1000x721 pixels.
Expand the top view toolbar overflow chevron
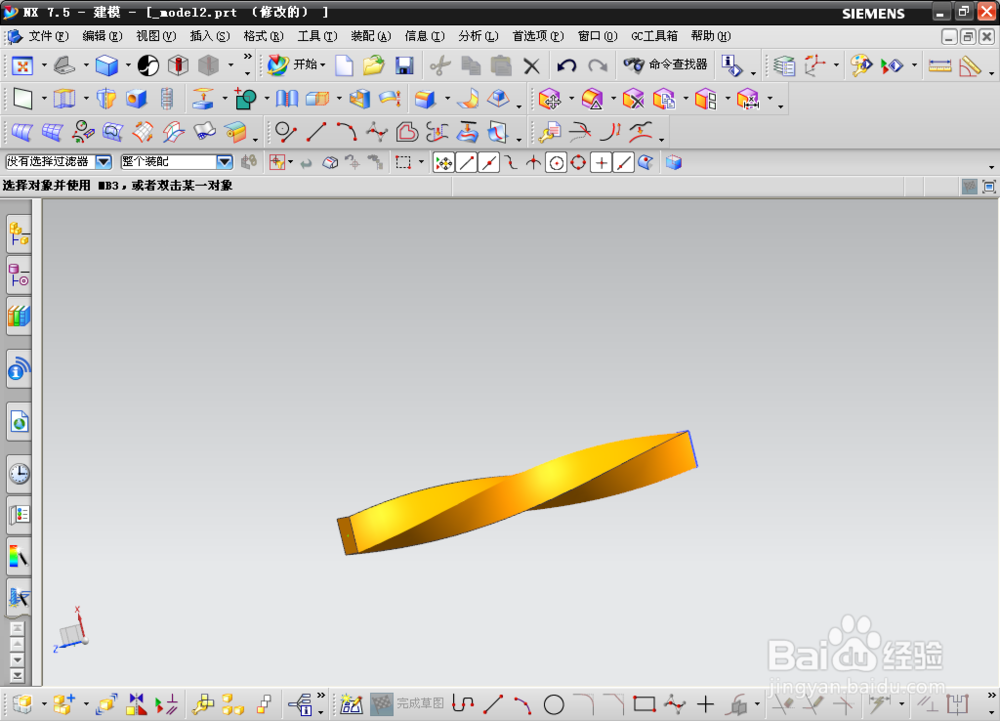[247, 57]
